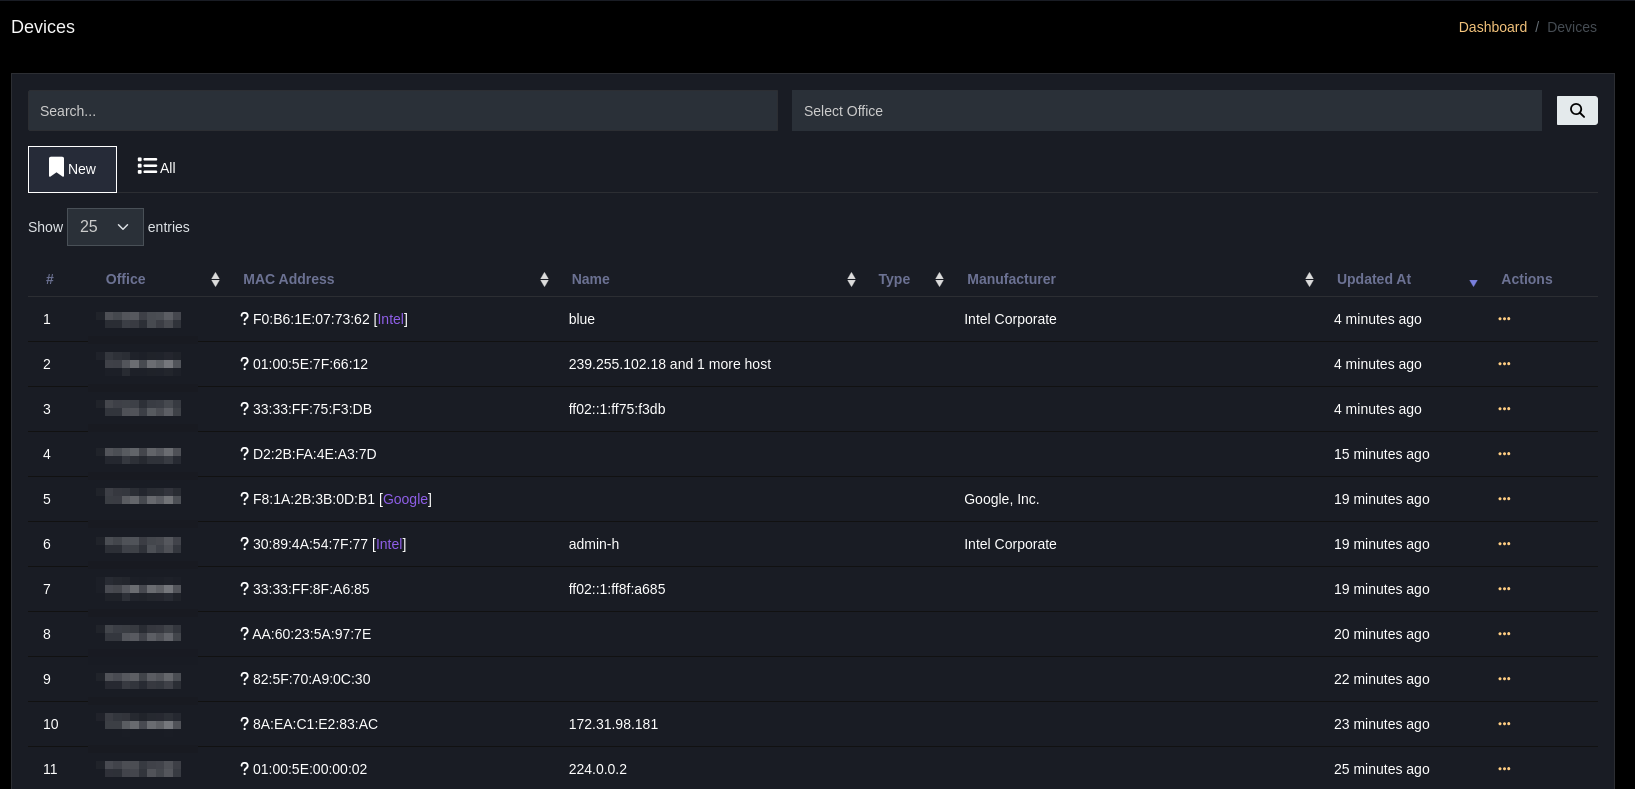The height and width of the screenshot is (789, 1635).
Task: Click the magnifying glass search button
Action: (1576, 111)
